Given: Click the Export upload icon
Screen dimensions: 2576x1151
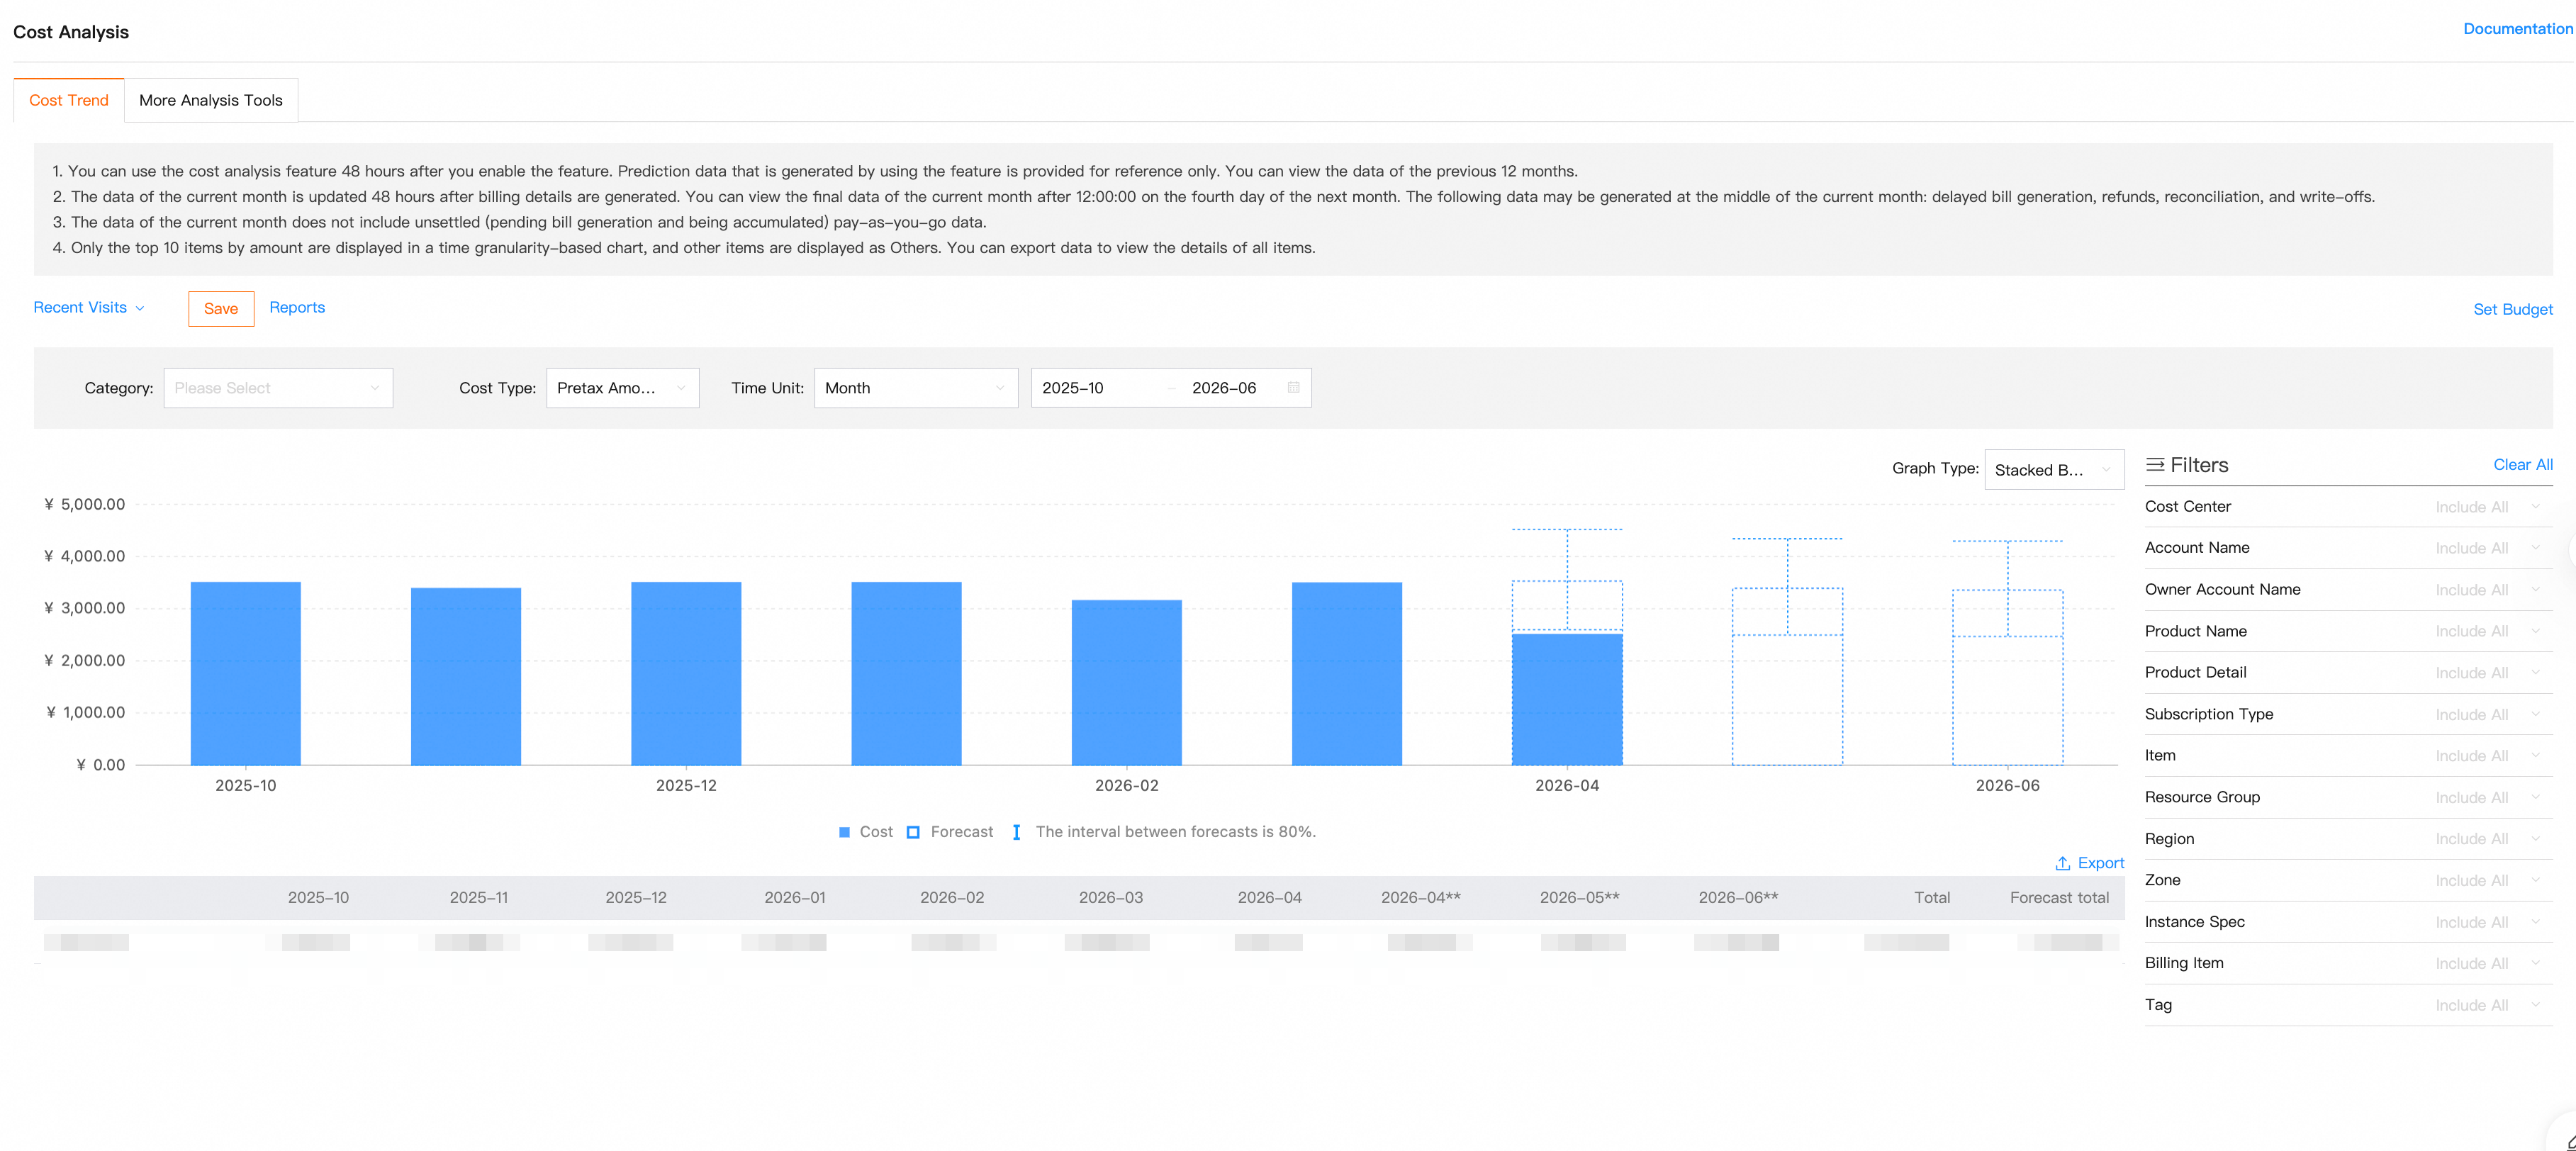Looking at the screenshot, I should point(2062,863).
